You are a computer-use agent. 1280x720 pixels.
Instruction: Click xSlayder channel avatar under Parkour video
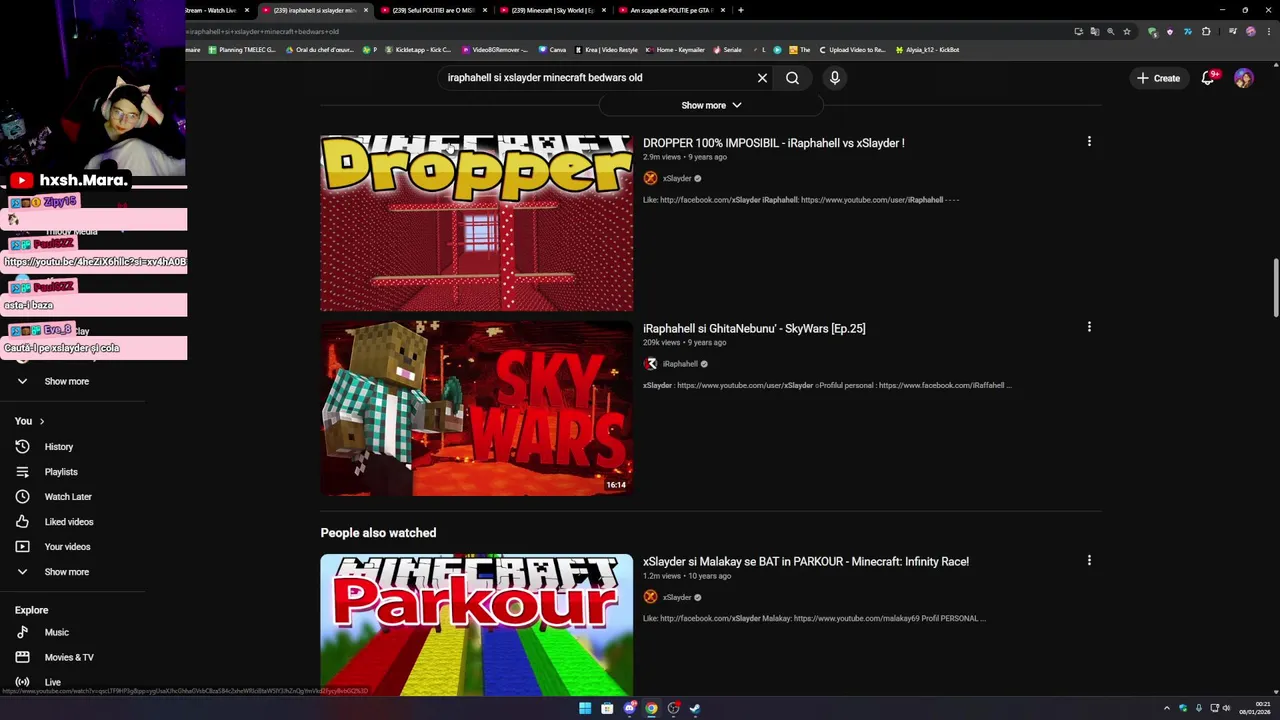point(650,597)
